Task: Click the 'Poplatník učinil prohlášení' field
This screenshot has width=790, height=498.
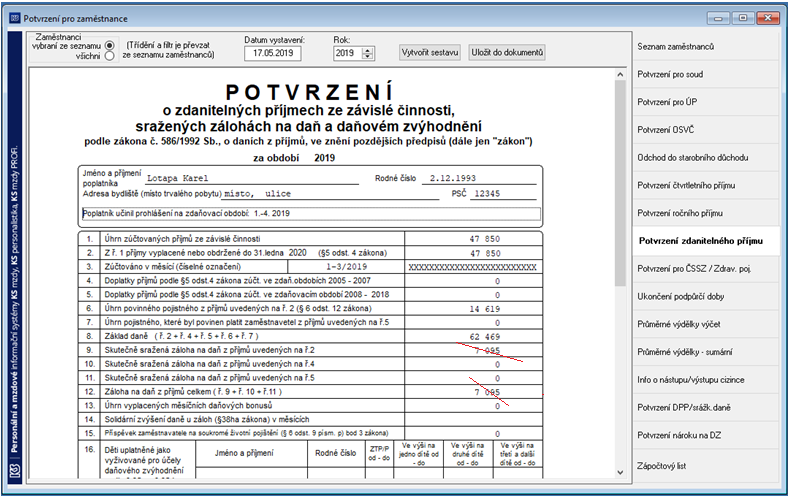Action: [311, 213]
